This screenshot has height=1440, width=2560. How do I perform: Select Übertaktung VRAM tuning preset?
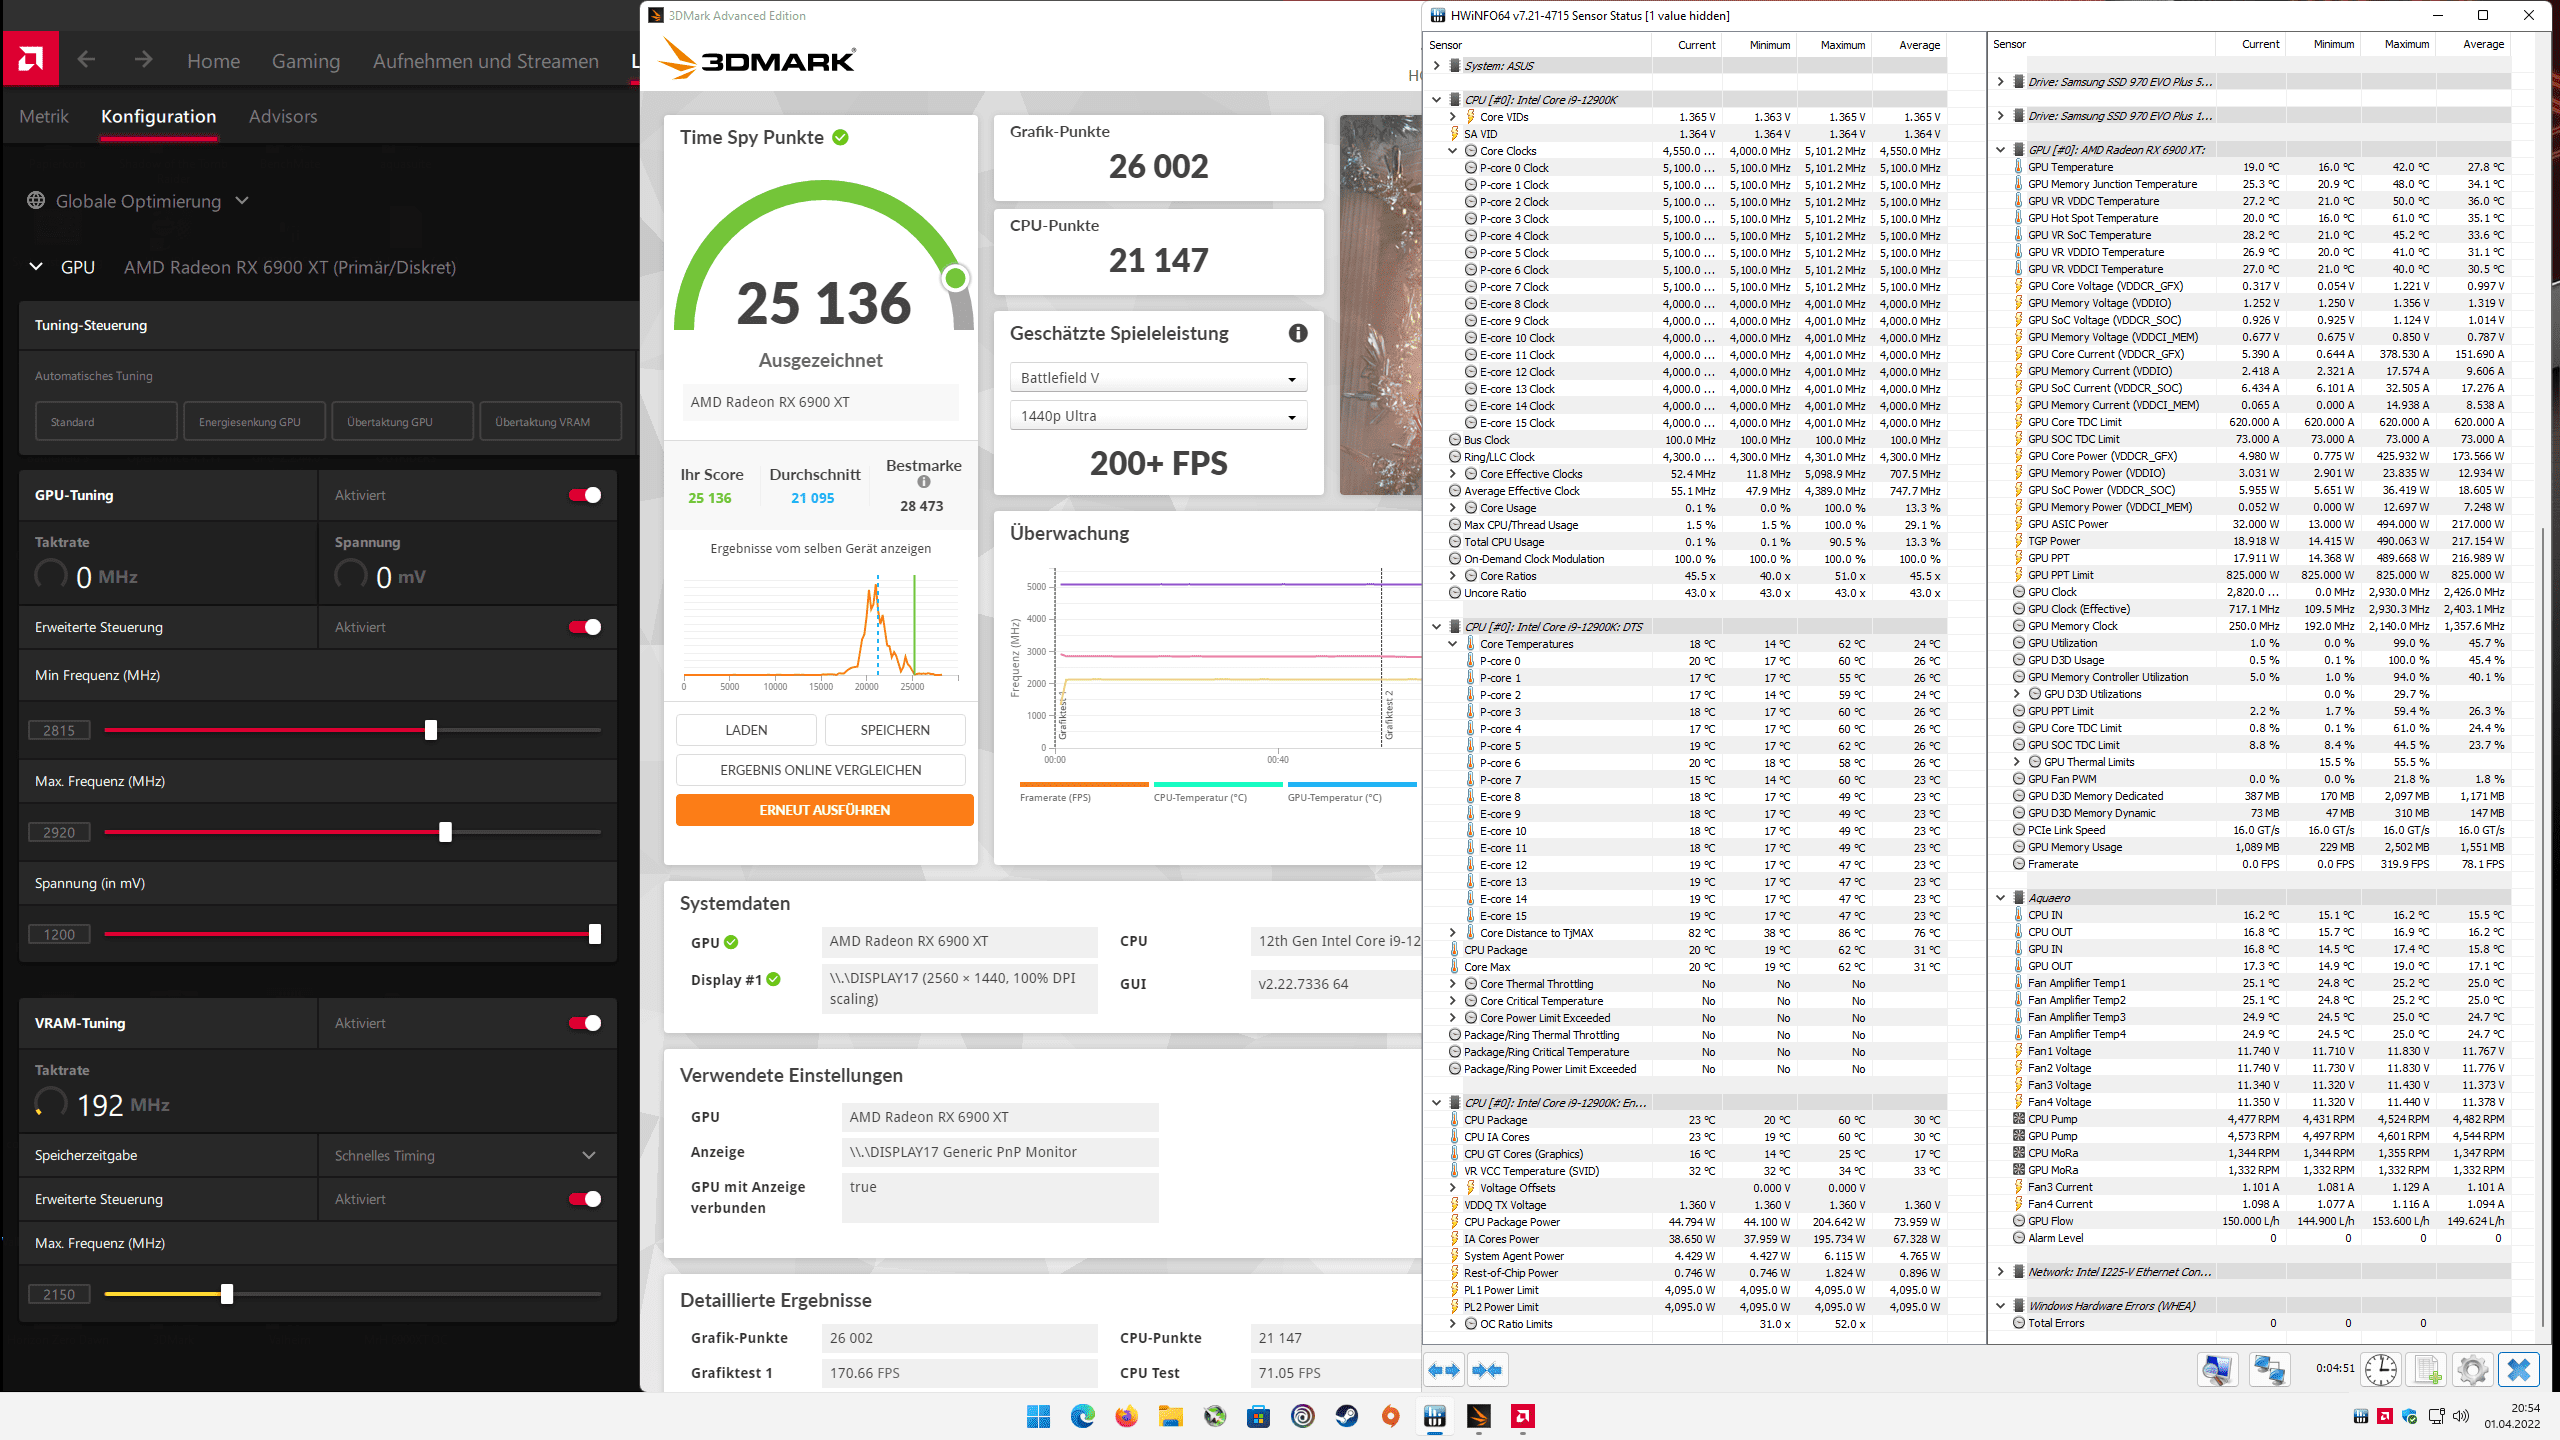pyautogui.click(x=550, y=422)
